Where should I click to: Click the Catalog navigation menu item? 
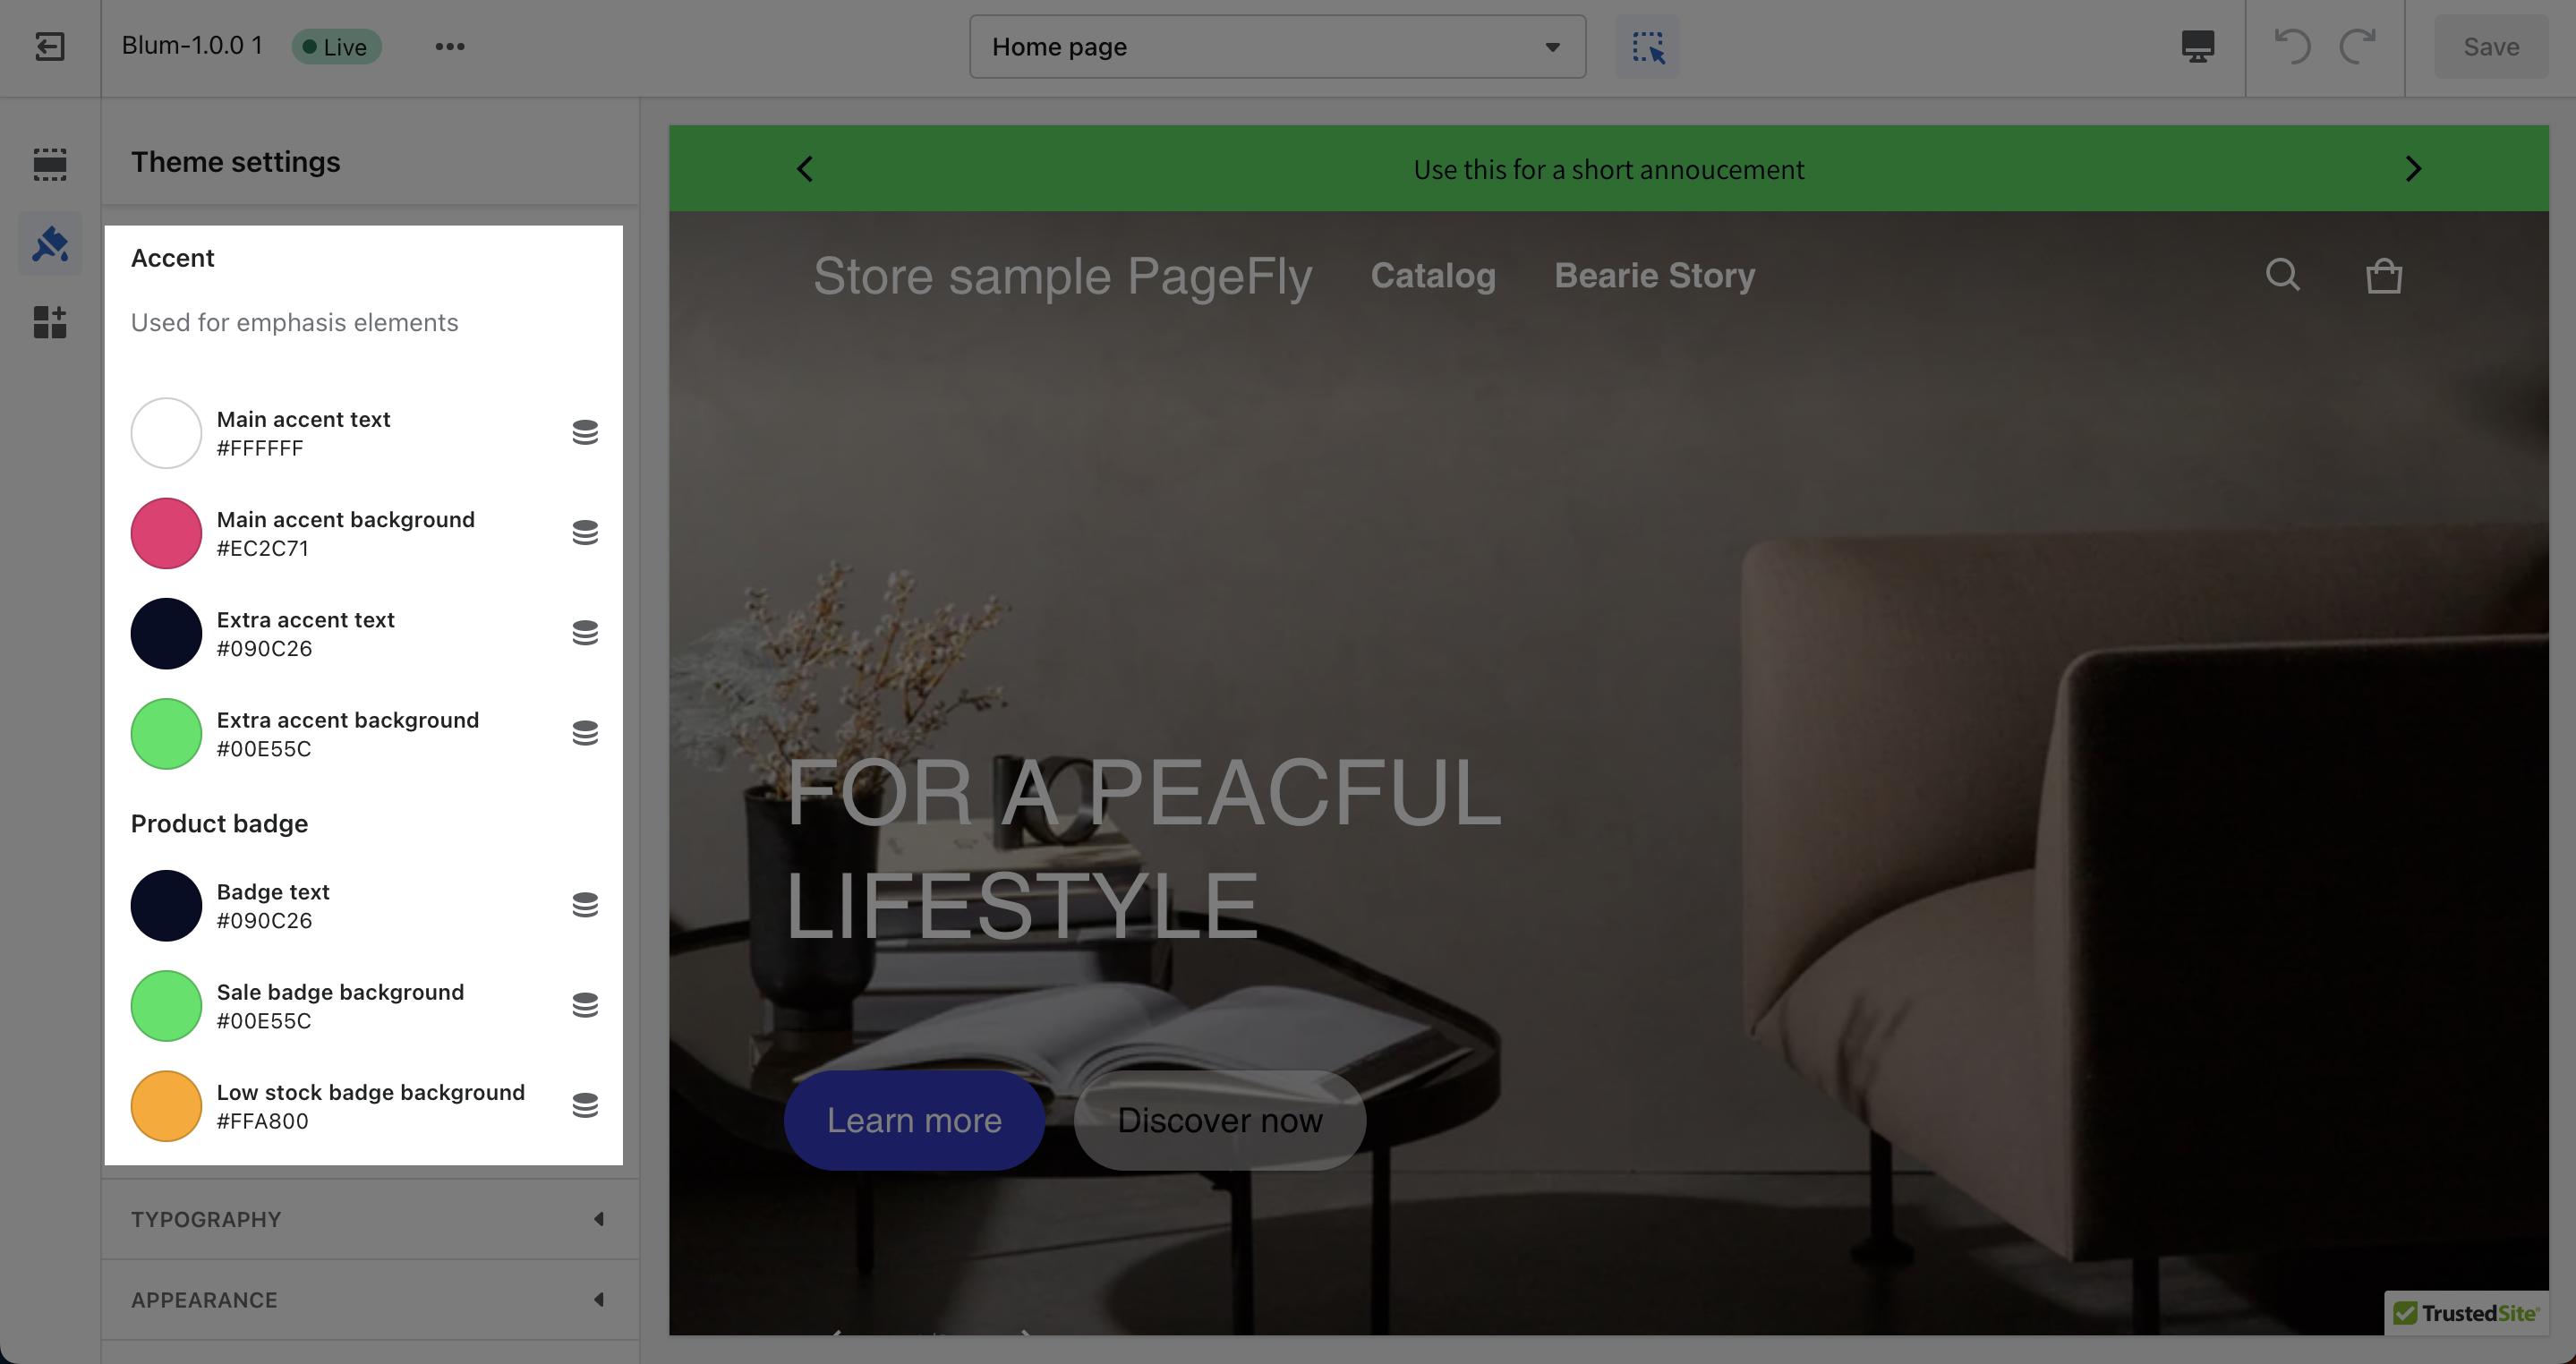point(1433,275)
